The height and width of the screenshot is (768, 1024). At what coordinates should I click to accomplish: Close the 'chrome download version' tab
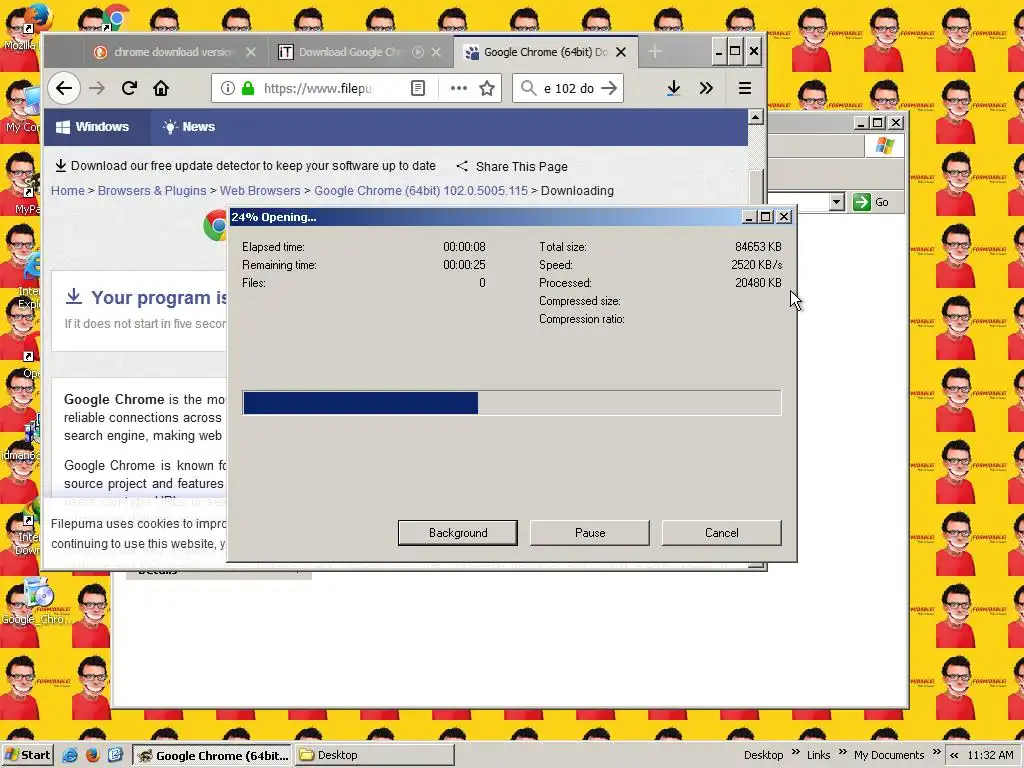(251, 52)
